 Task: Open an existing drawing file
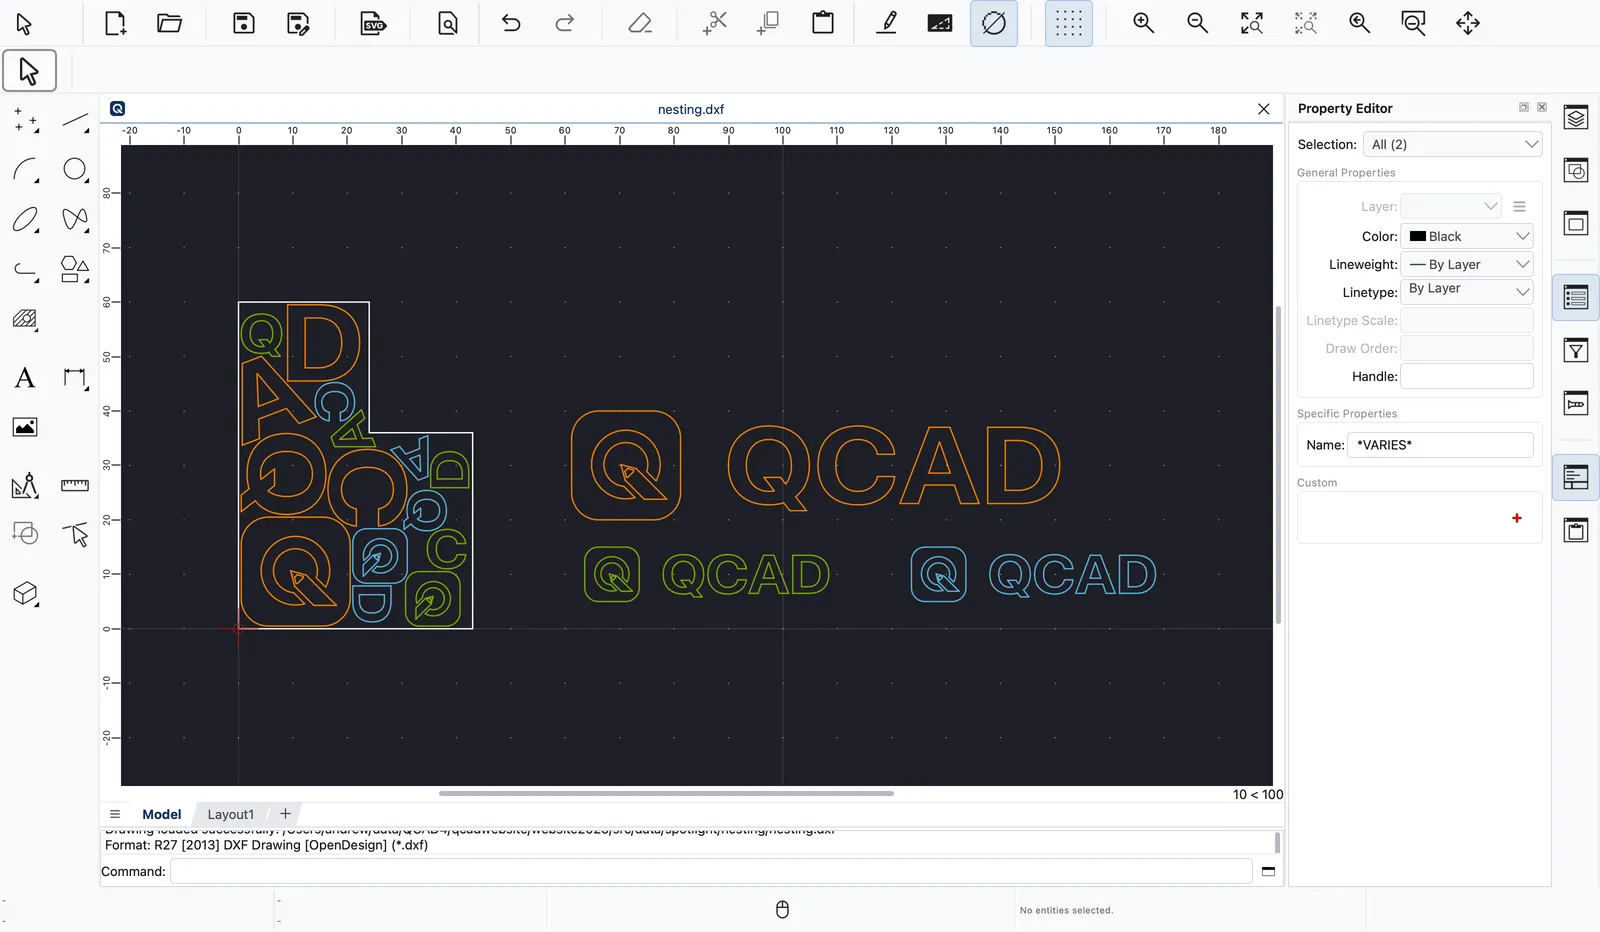click(x=170, y=23)
